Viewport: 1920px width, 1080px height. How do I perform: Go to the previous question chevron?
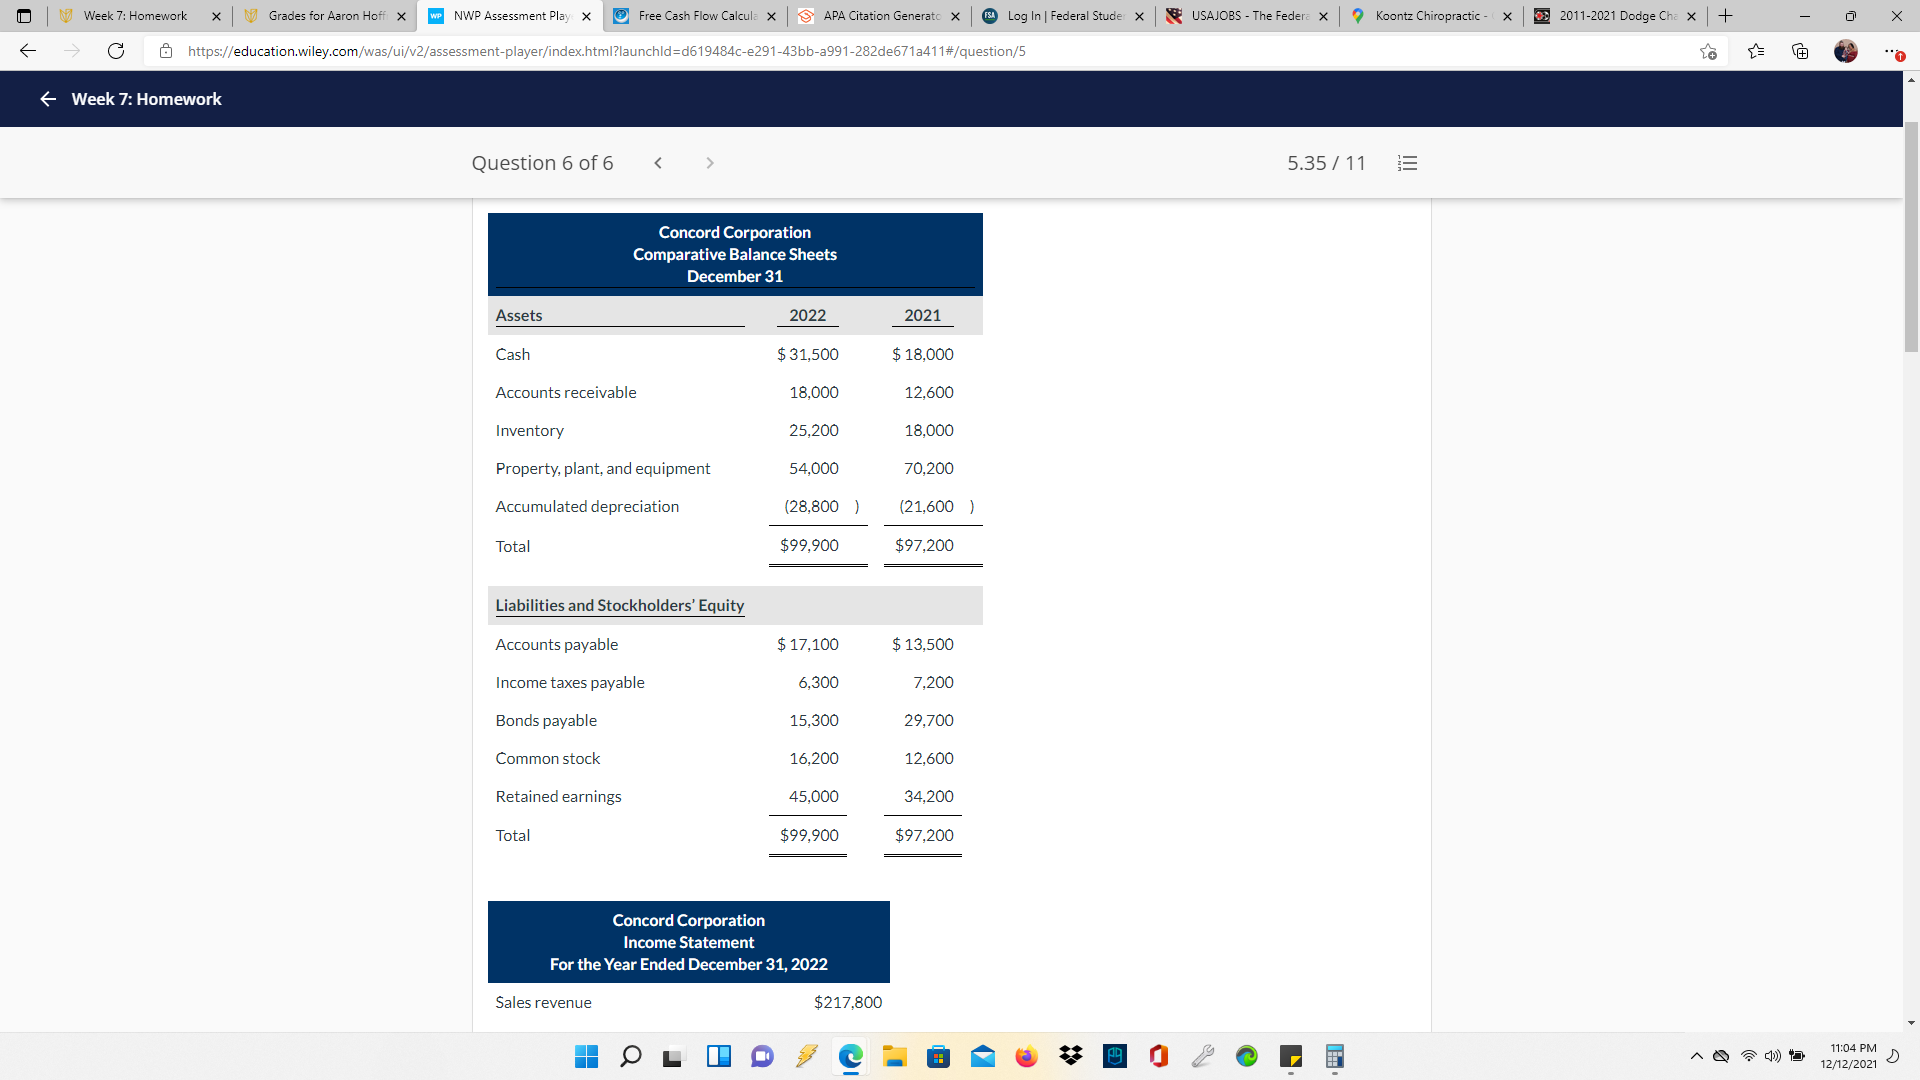click(658, 163)
